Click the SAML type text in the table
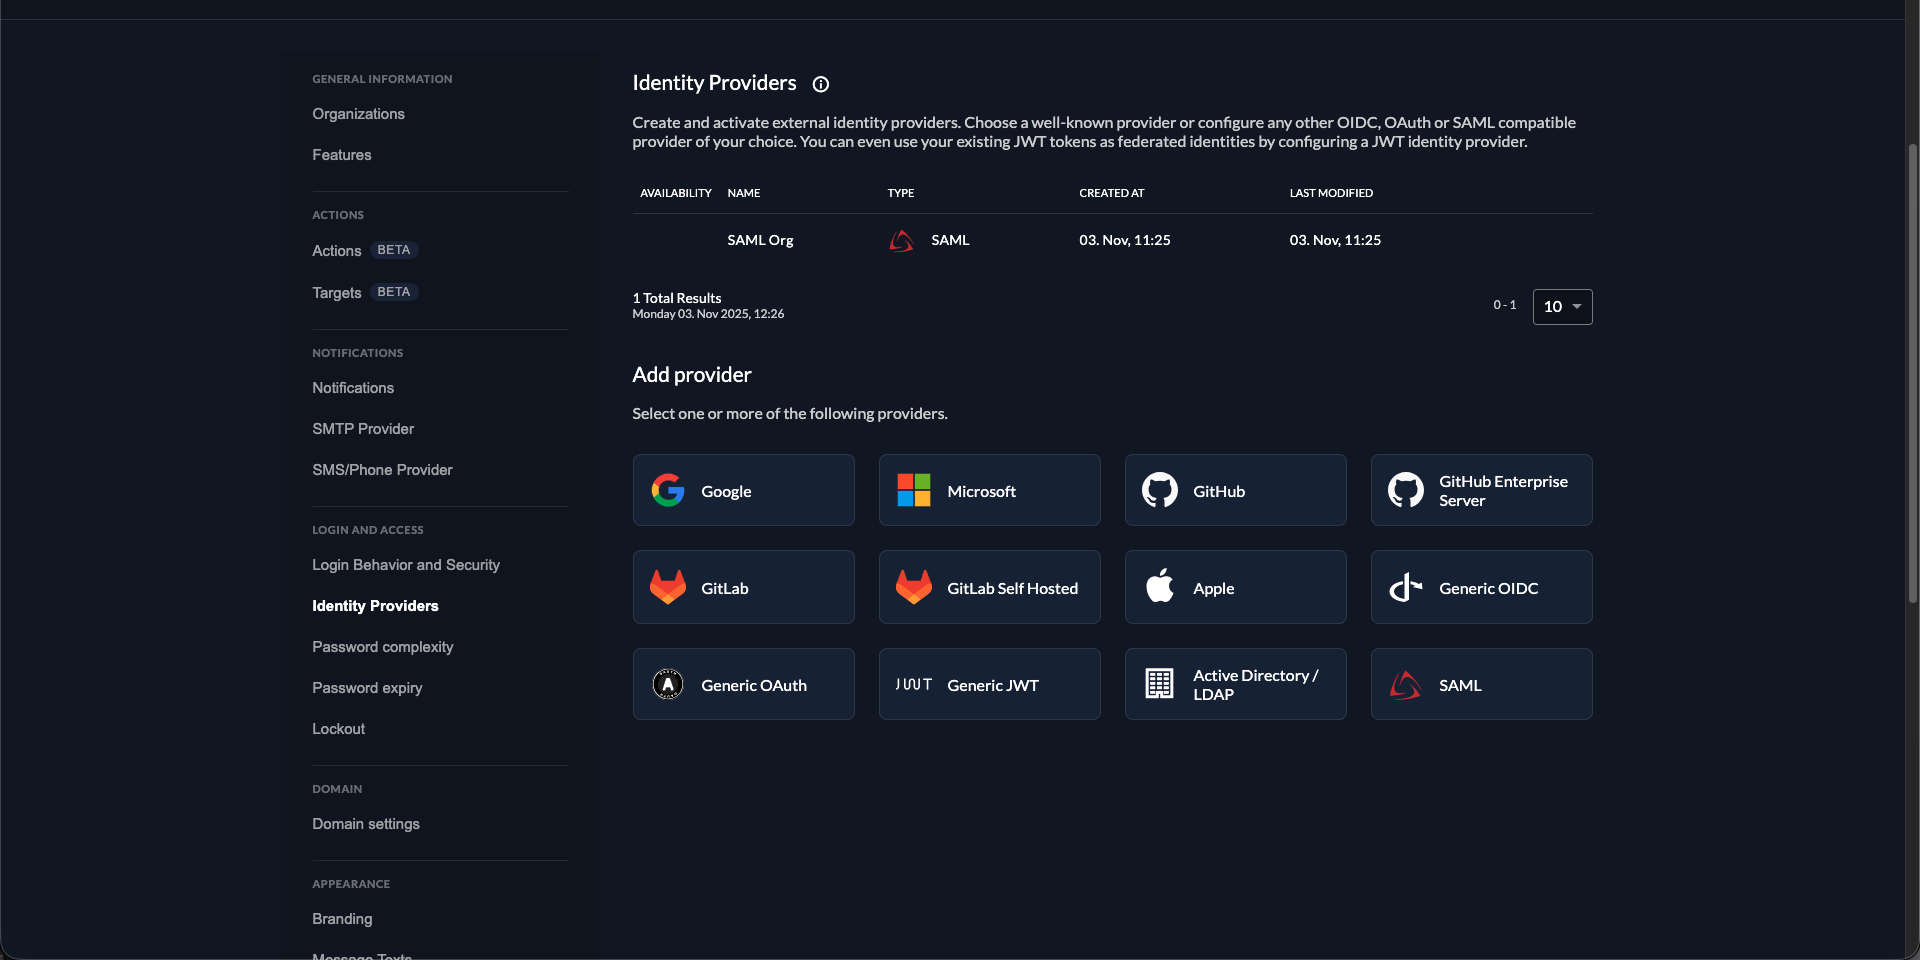Screen dimensions: 1920x960 [950, 240]
